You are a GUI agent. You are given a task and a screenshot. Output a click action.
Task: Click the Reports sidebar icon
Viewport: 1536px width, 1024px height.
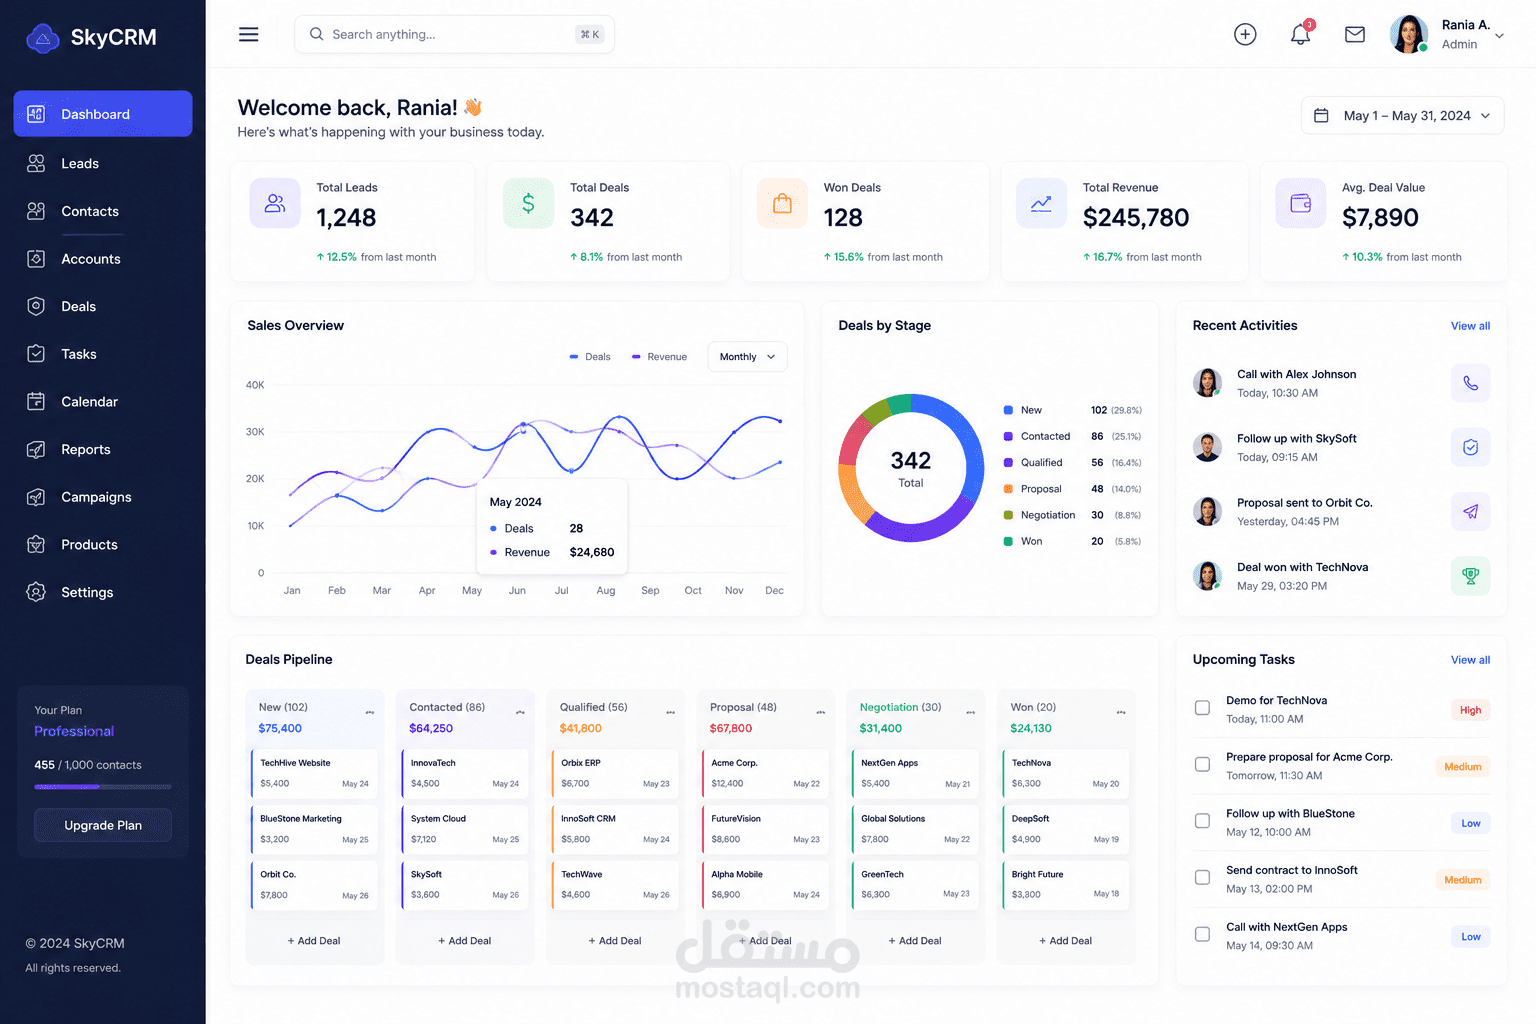(36, 449)
